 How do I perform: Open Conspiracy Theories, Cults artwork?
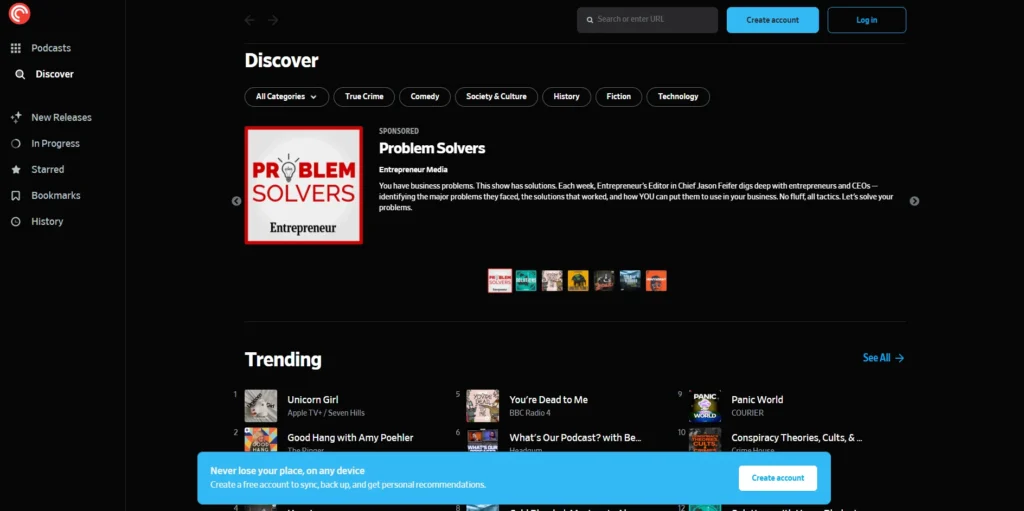[705, 440]
